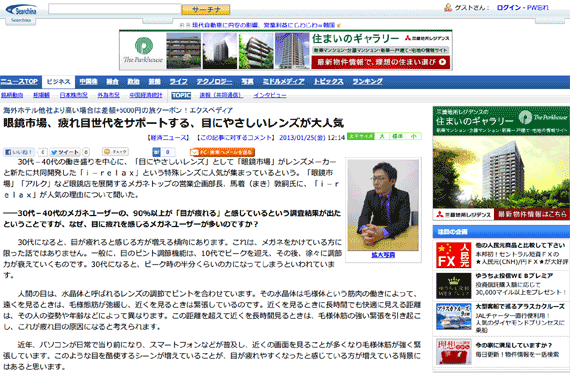Open the テクノロジー tab
Image resolution: width=570 pixels, height=379 pixels.
(214, 82)
